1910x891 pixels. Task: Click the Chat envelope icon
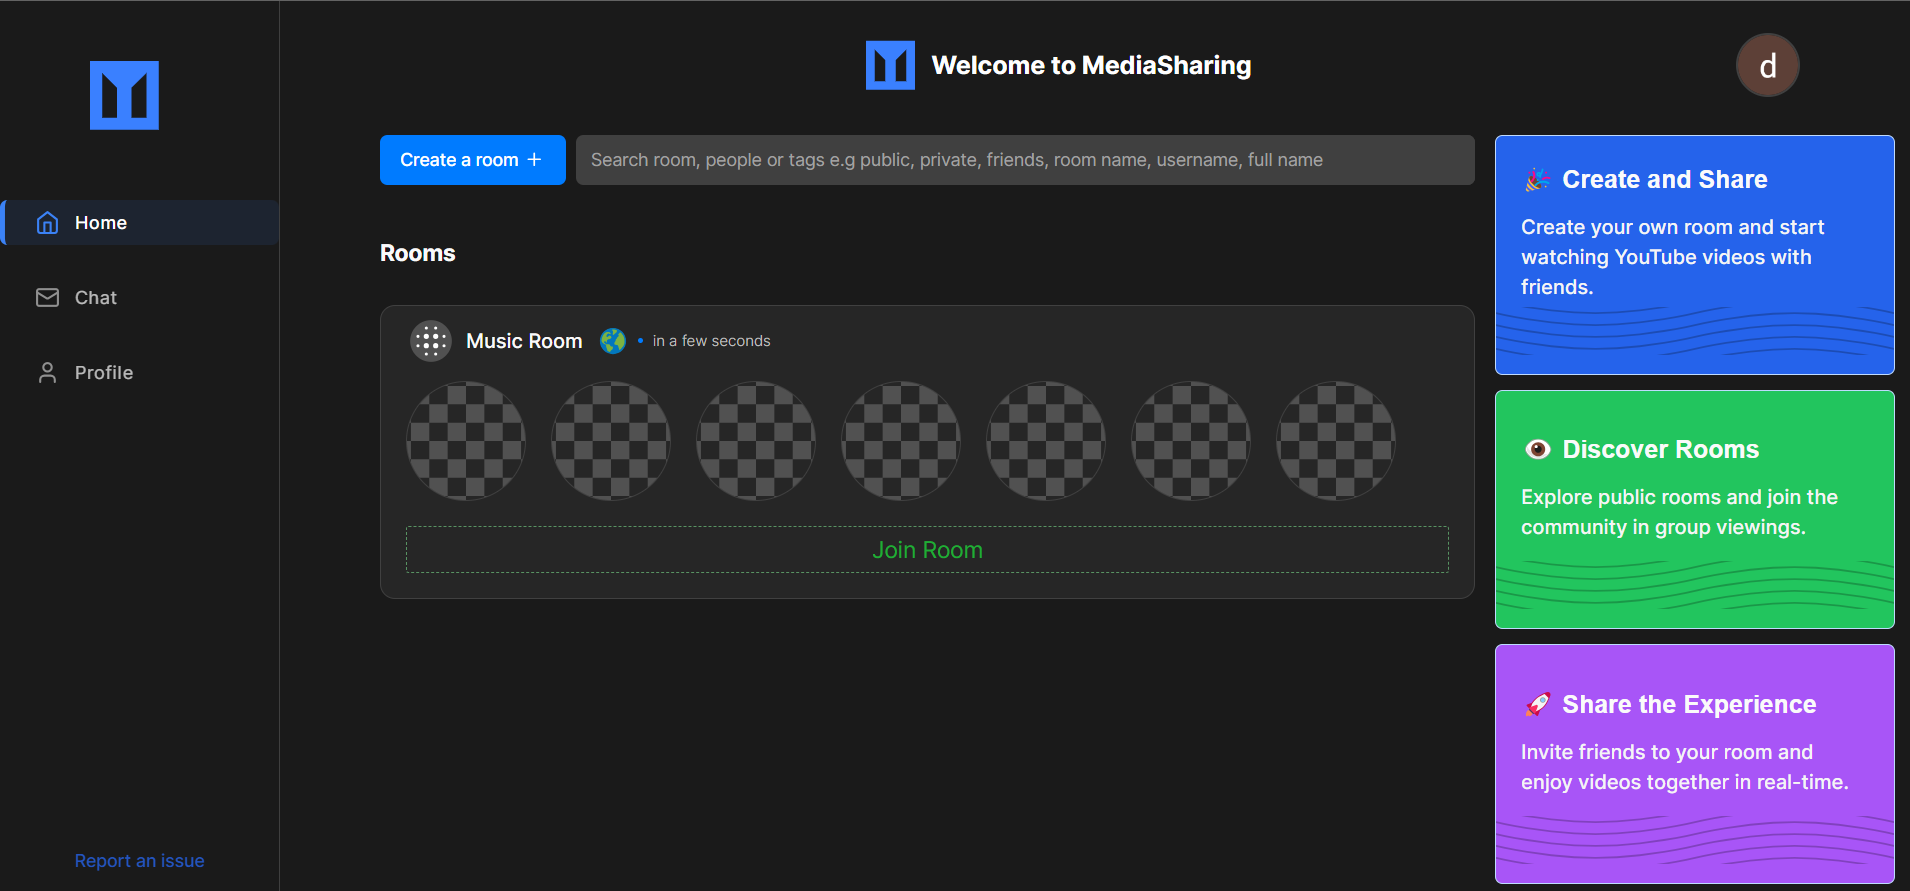pyautogui.click(x=47, y=297)
